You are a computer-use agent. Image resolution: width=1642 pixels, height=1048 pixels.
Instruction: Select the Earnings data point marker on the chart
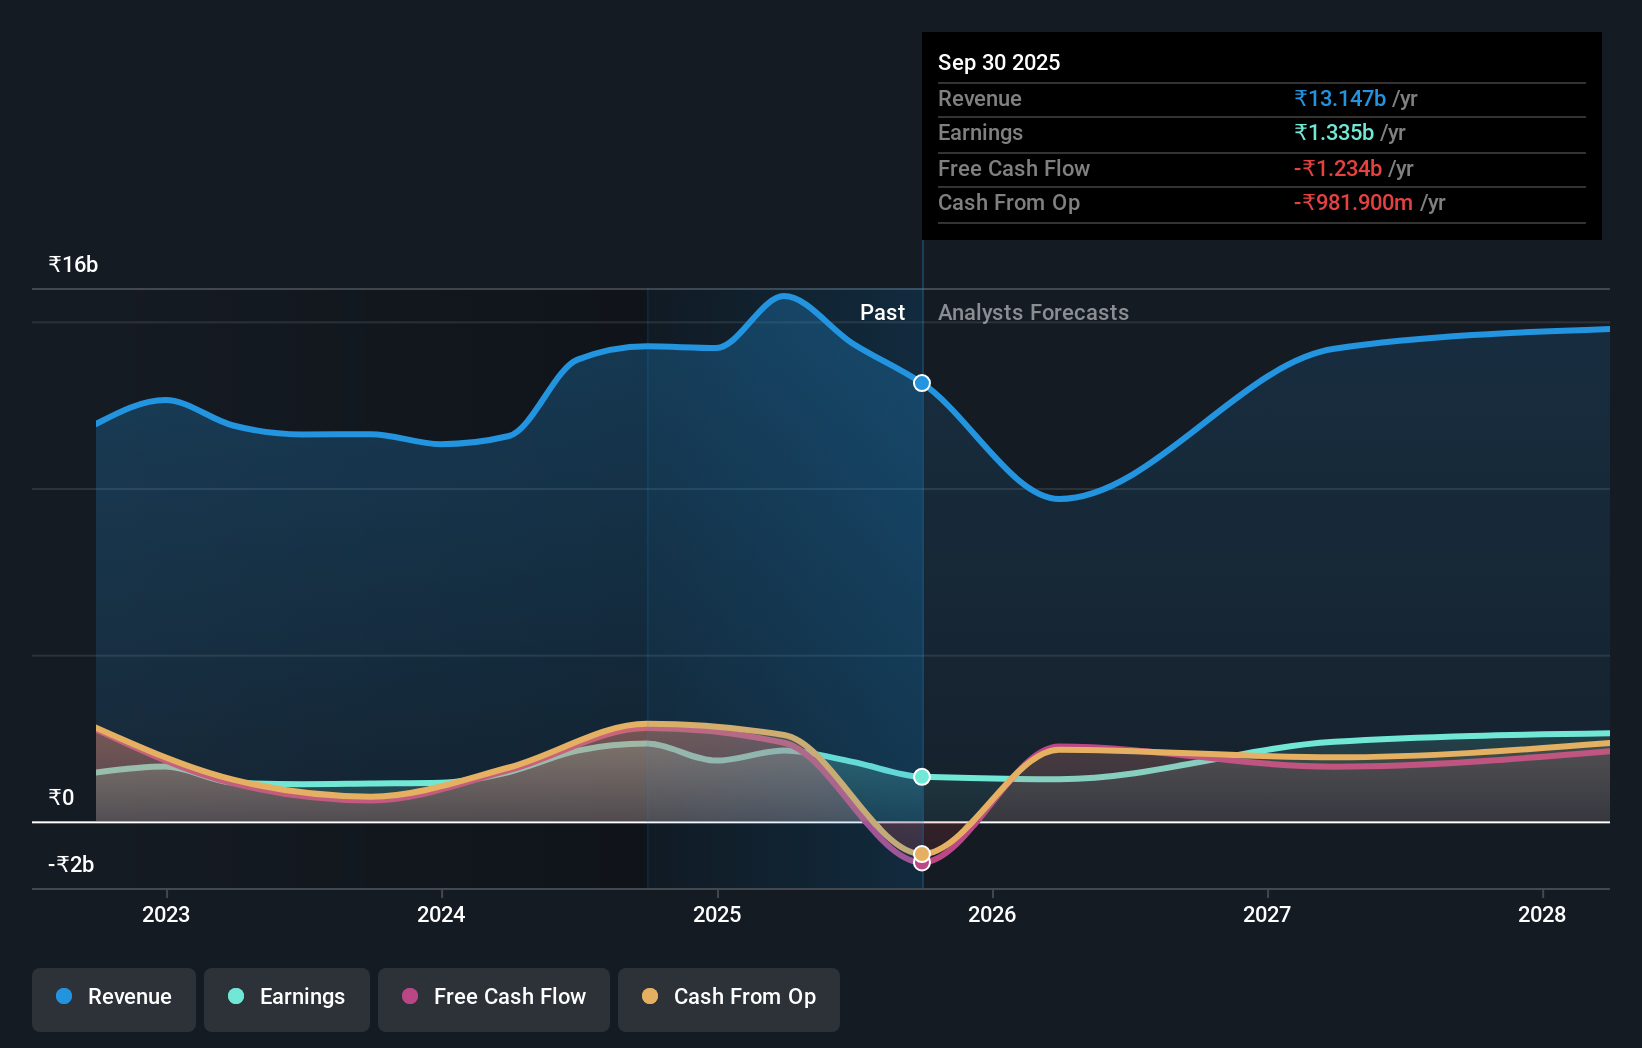(x=921, y=776)
